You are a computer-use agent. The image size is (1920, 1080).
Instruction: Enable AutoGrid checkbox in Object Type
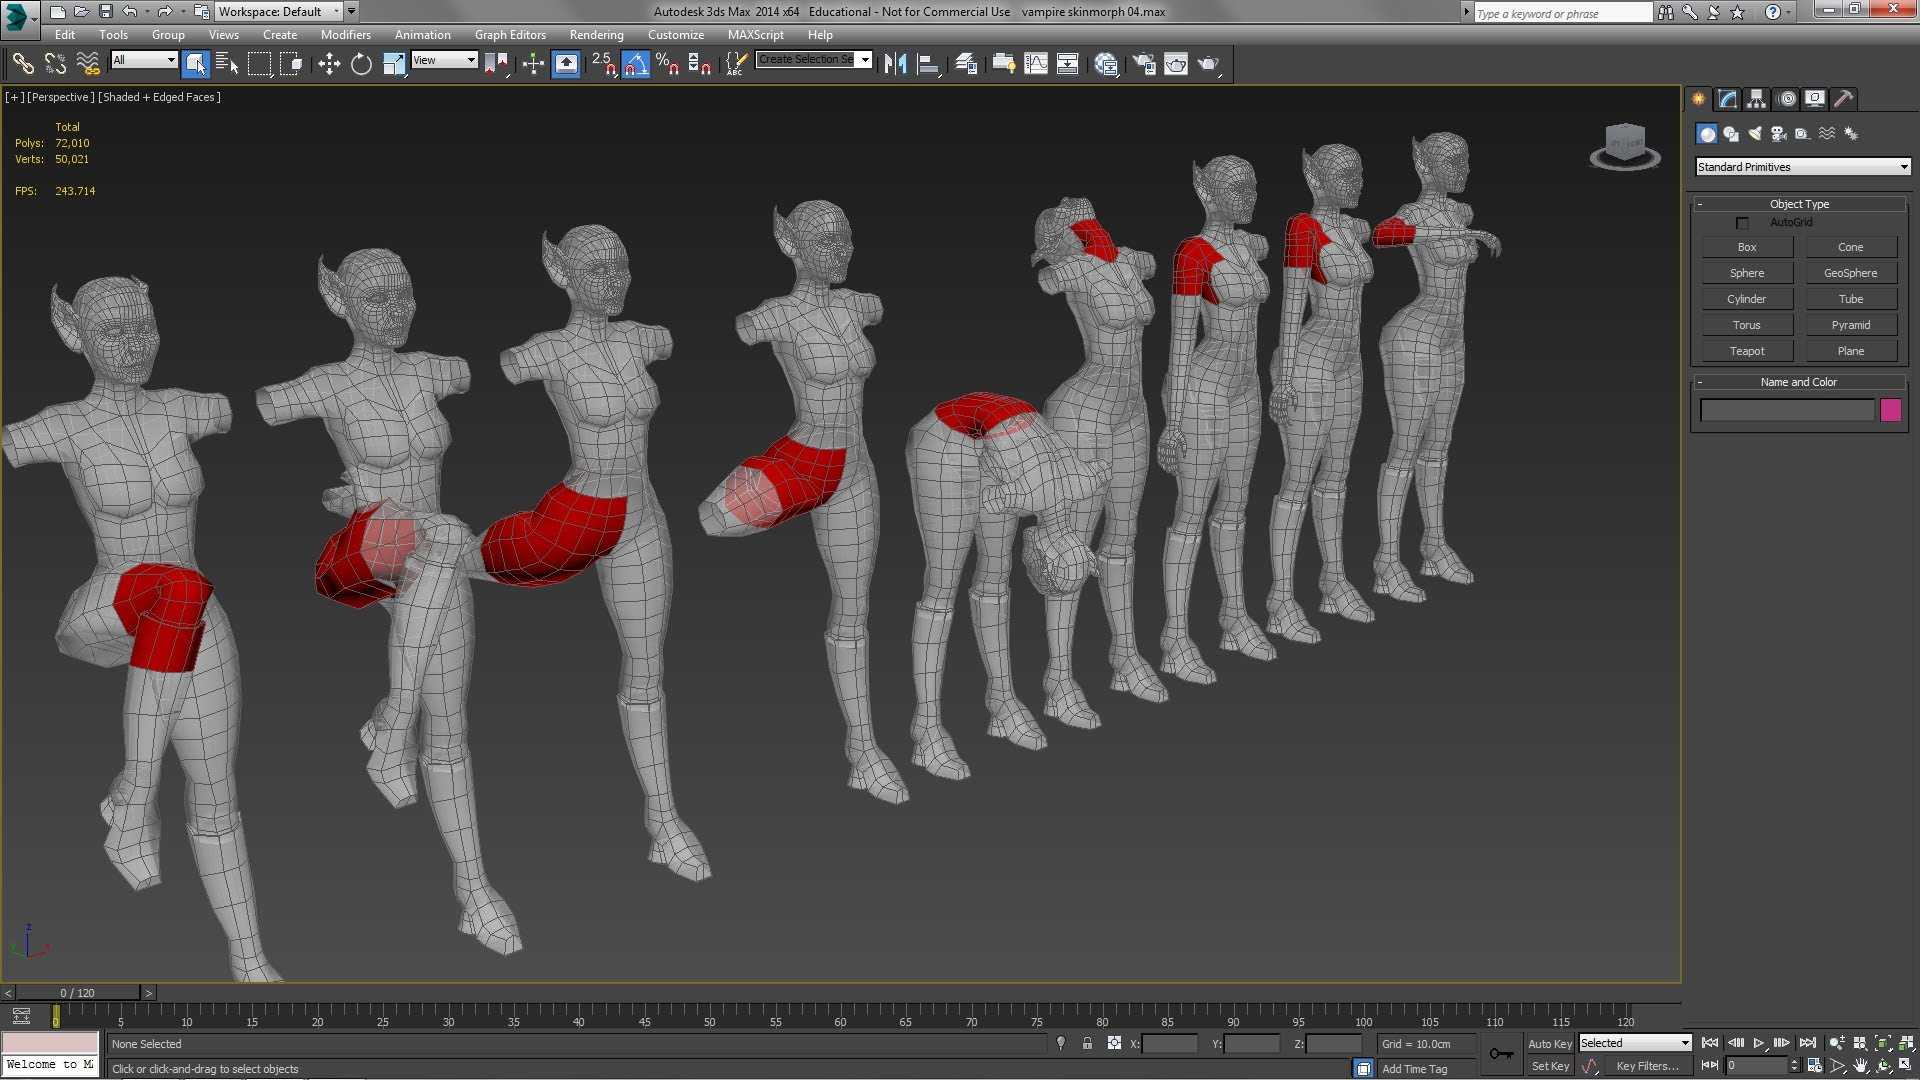1741,222
